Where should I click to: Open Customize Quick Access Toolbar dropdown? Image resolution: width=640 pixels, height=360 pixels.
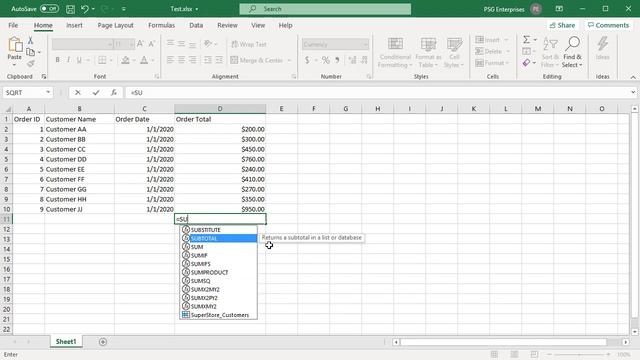pyautogui.click(x=124, y=9)
